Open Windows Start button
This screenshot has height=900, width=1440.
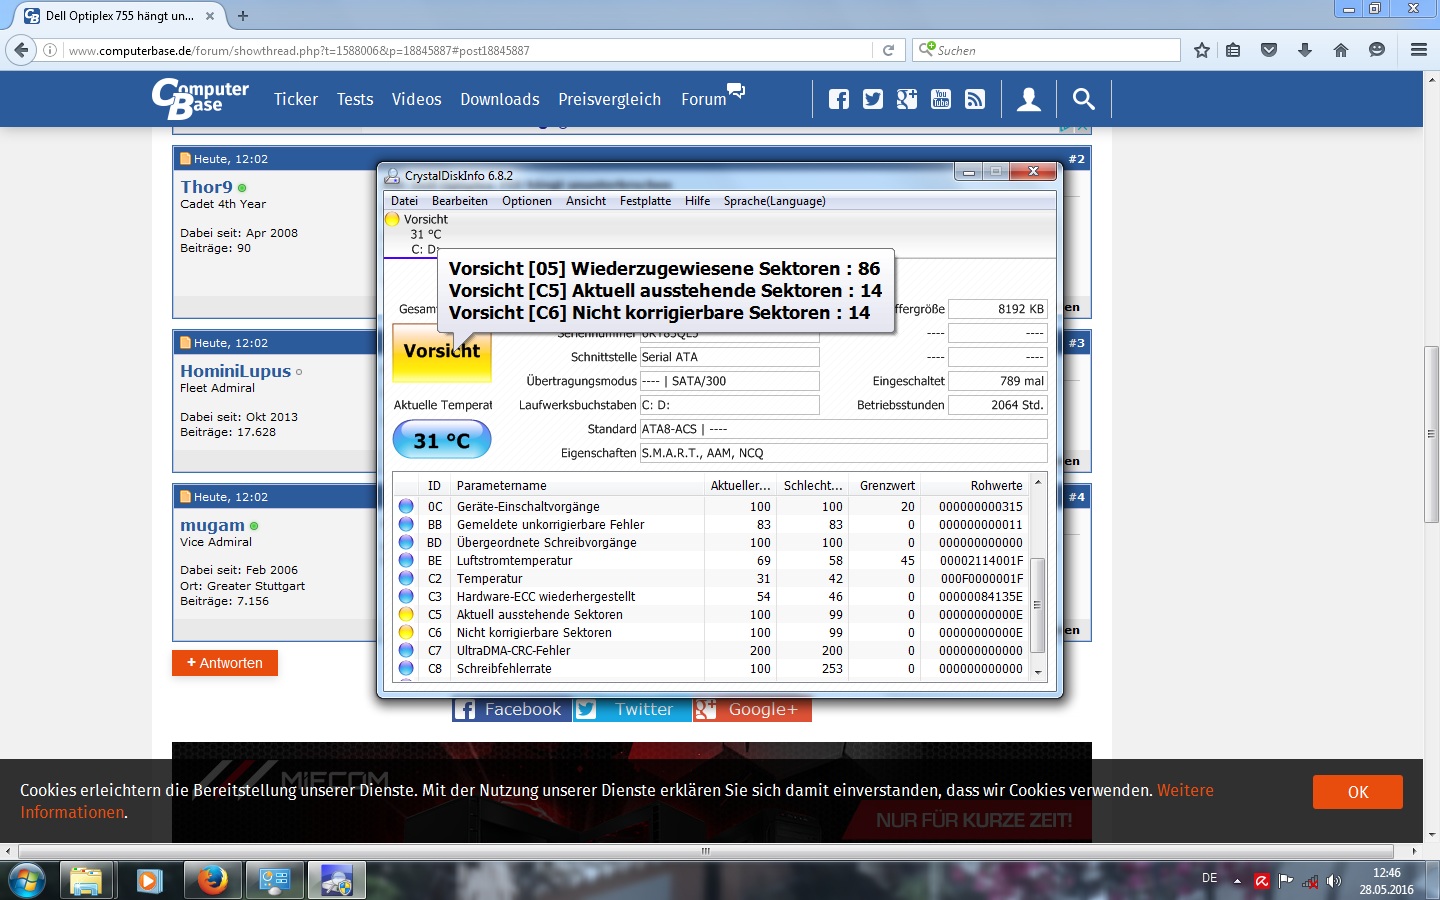click(26, 881)
